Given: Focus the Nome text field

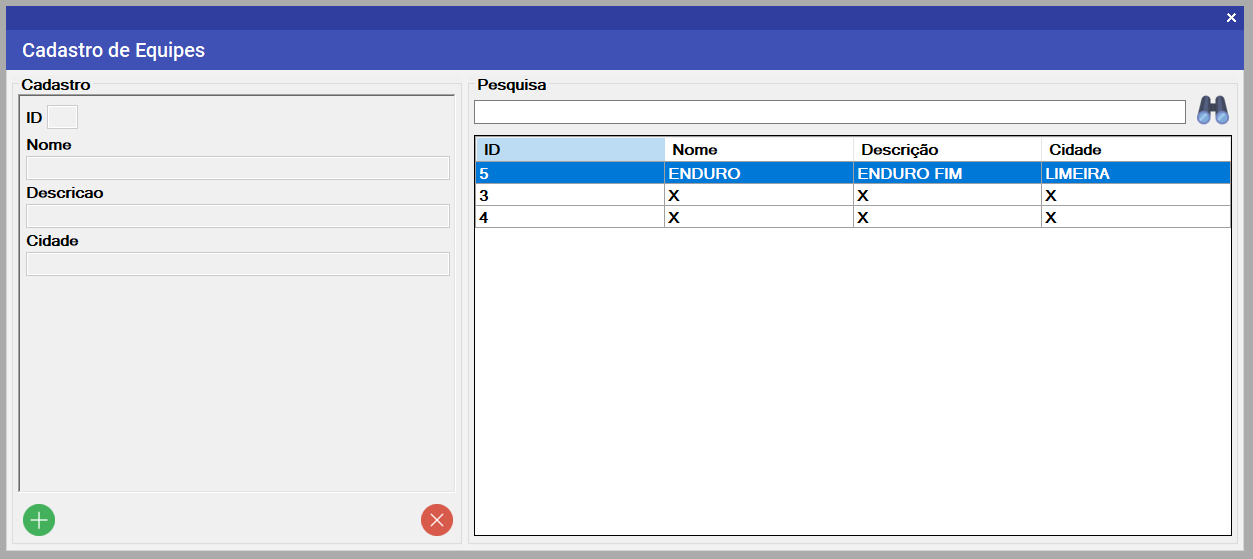Looking at the screenshot, I should (238, 168).
